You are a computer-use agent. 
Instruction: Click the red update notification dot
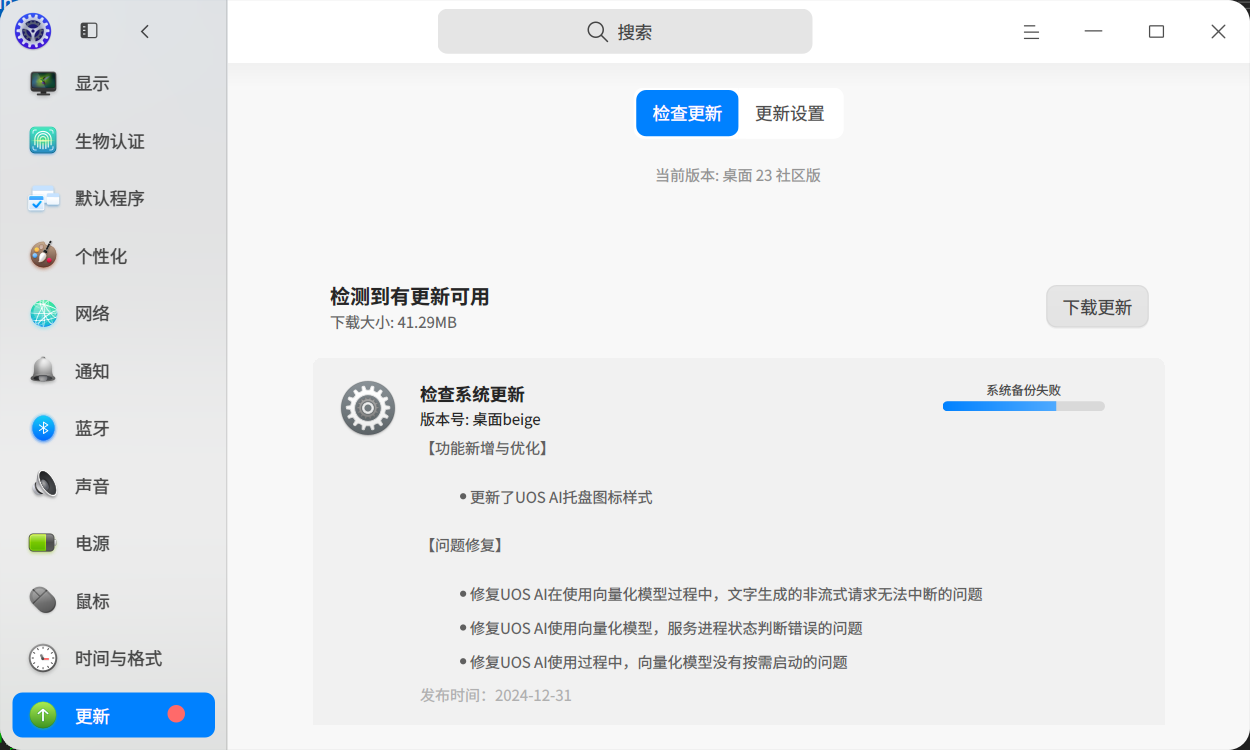(177, 714)
